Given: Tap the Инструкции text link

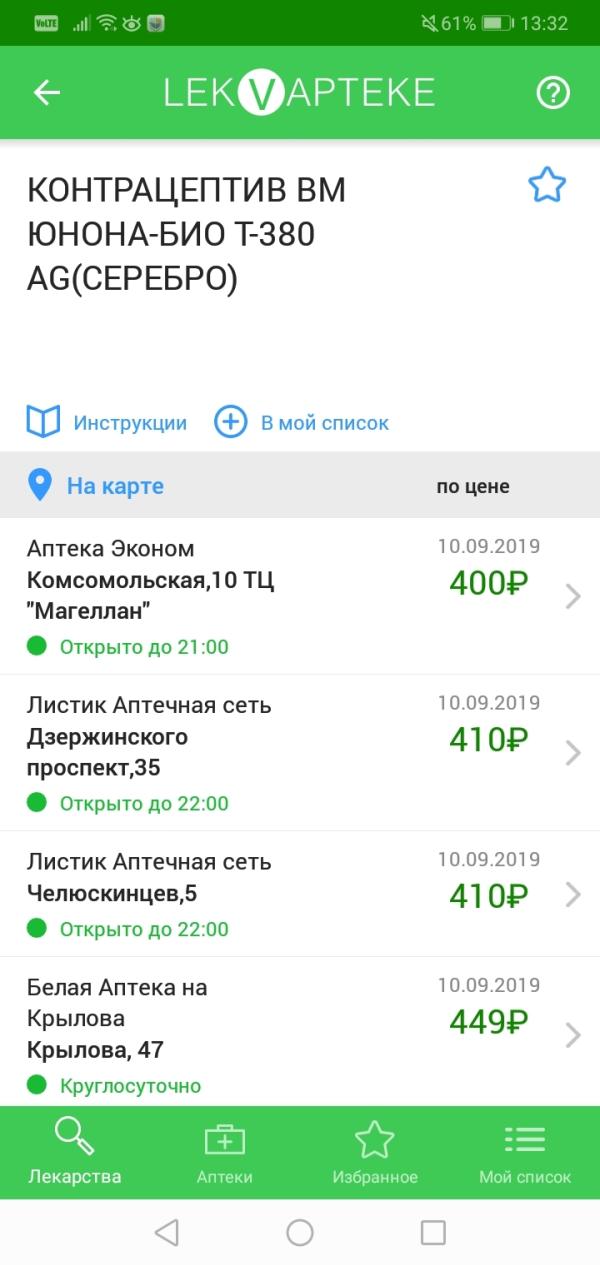Looking at the screenshot, I should click(x=130, y=423).
